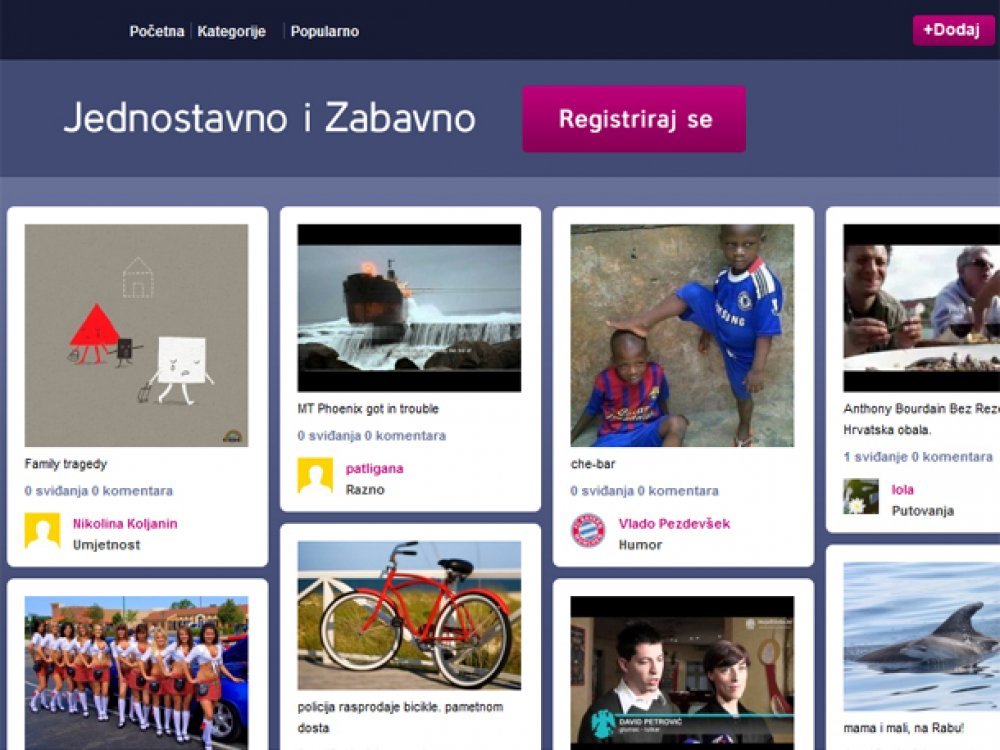Screen dimensions: 1000x750
Task: Click Nikolina Koljanin's yellow avatar icon
Action: (43, 531)
